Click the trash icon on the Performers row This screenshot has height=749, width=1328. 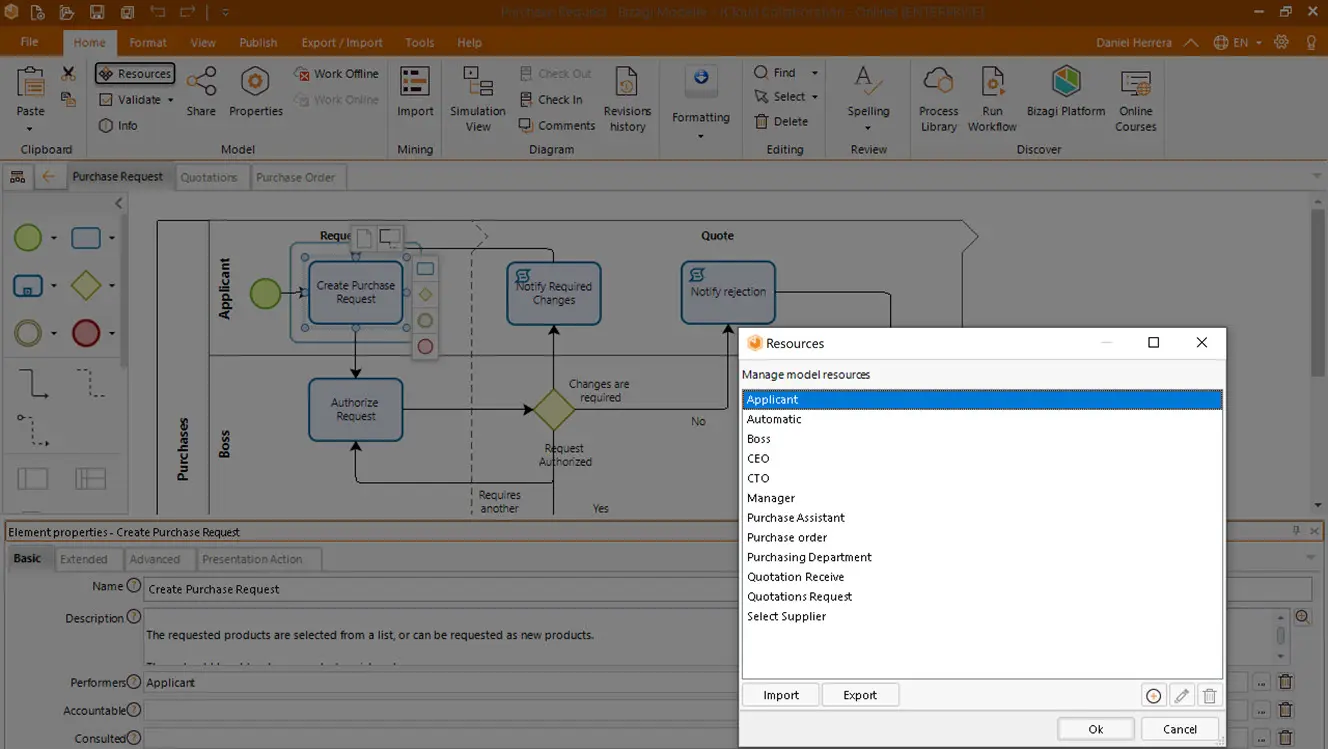click(x=1286, y=682)
